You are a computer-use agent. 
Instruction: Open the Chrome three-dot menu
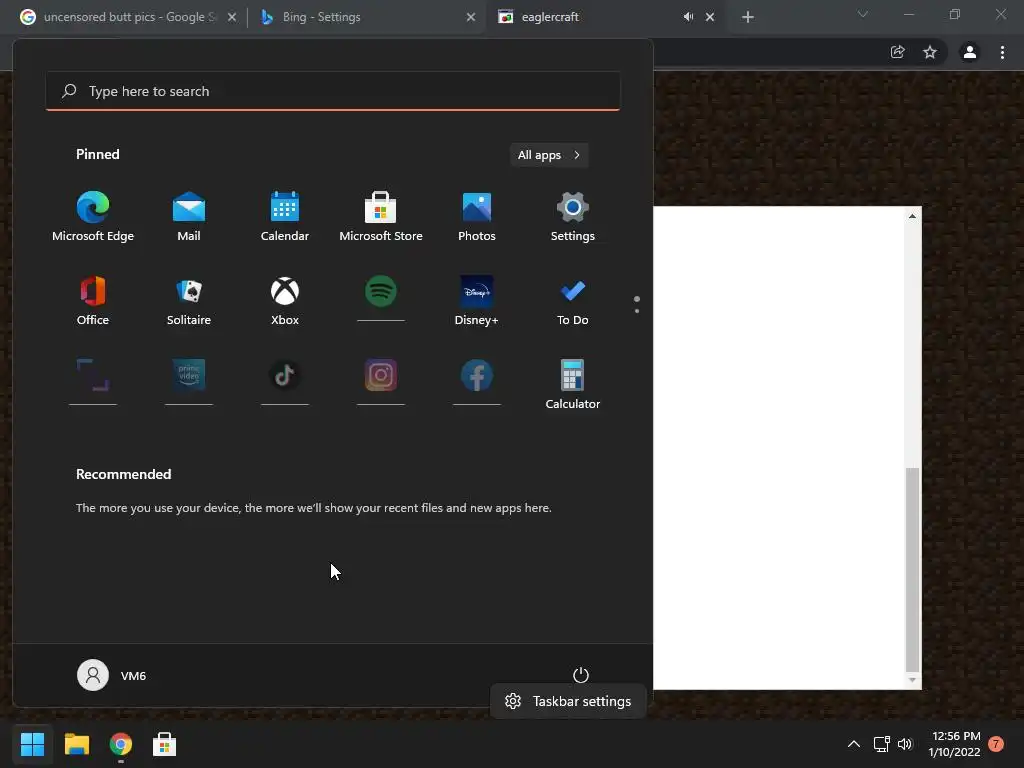pyautogui.click(x=1002, y=52)
